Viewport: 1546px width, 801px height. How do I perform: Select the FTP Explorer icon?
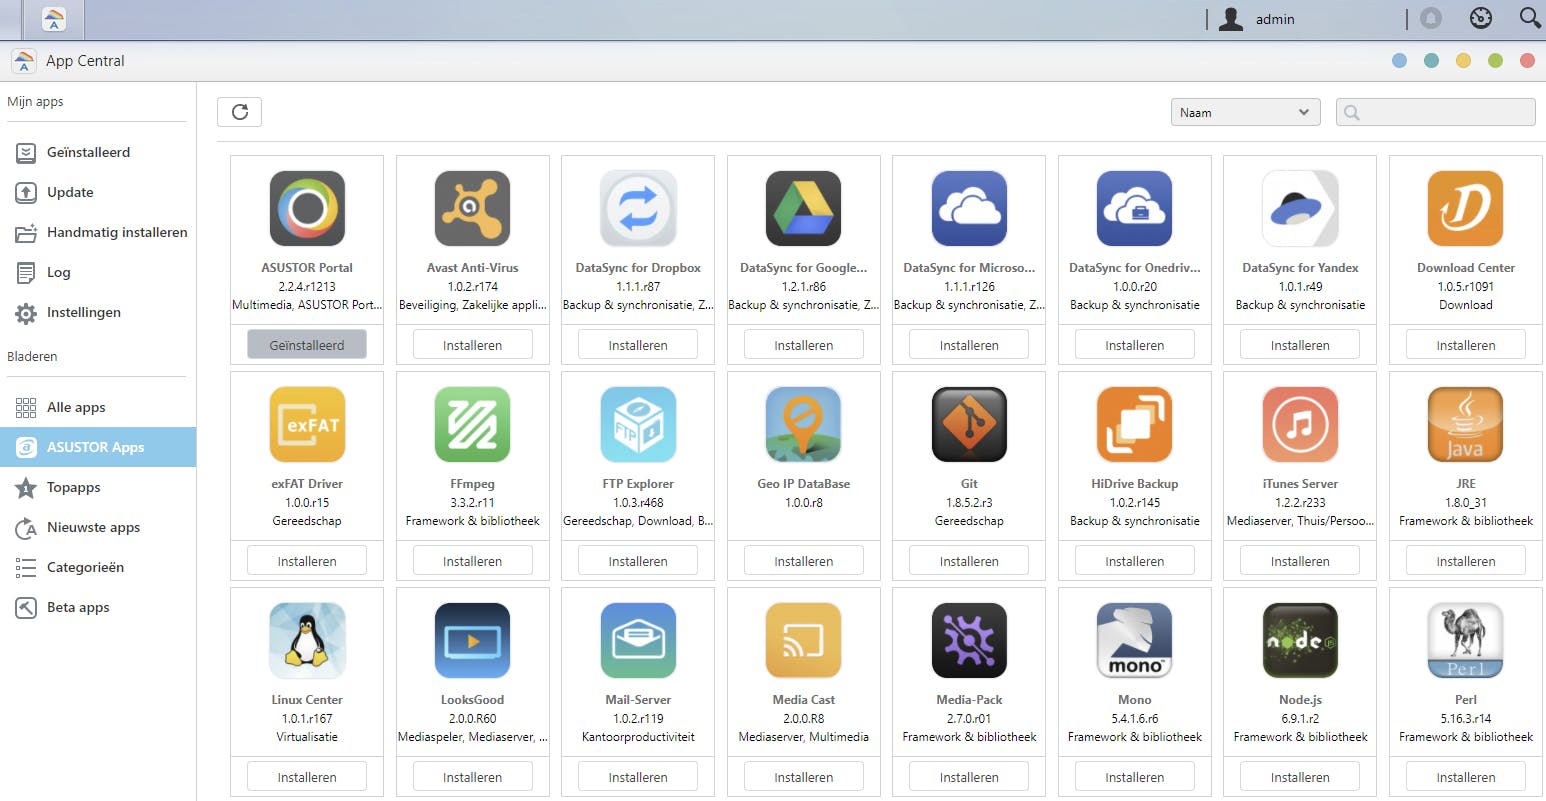[638, 424]
